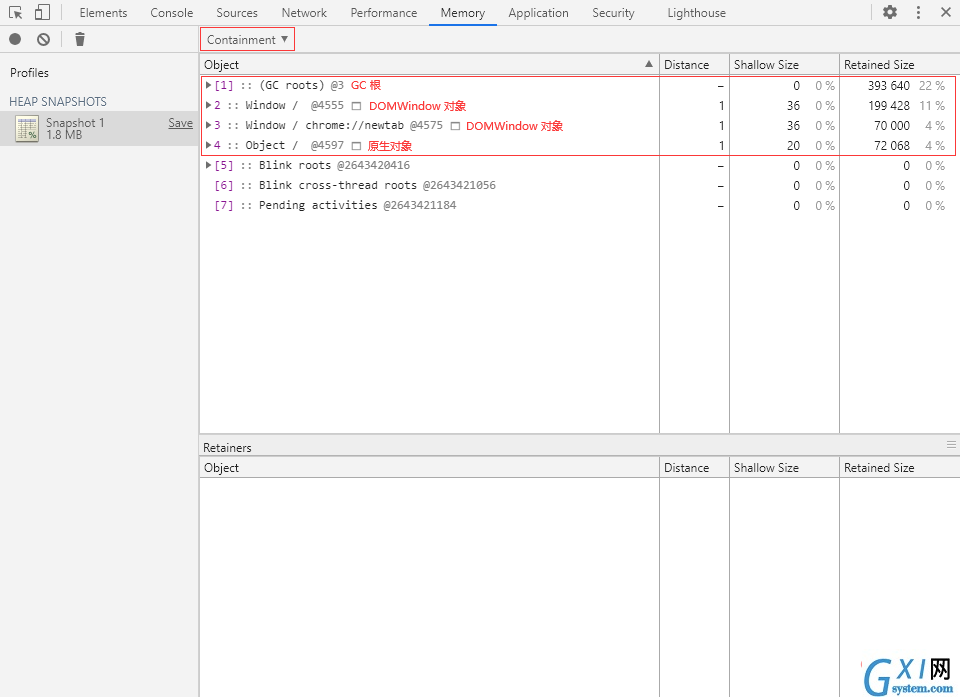The image size is (960, 697).
Task: Toggle the device toolbar icon
Action: point(42,12)
